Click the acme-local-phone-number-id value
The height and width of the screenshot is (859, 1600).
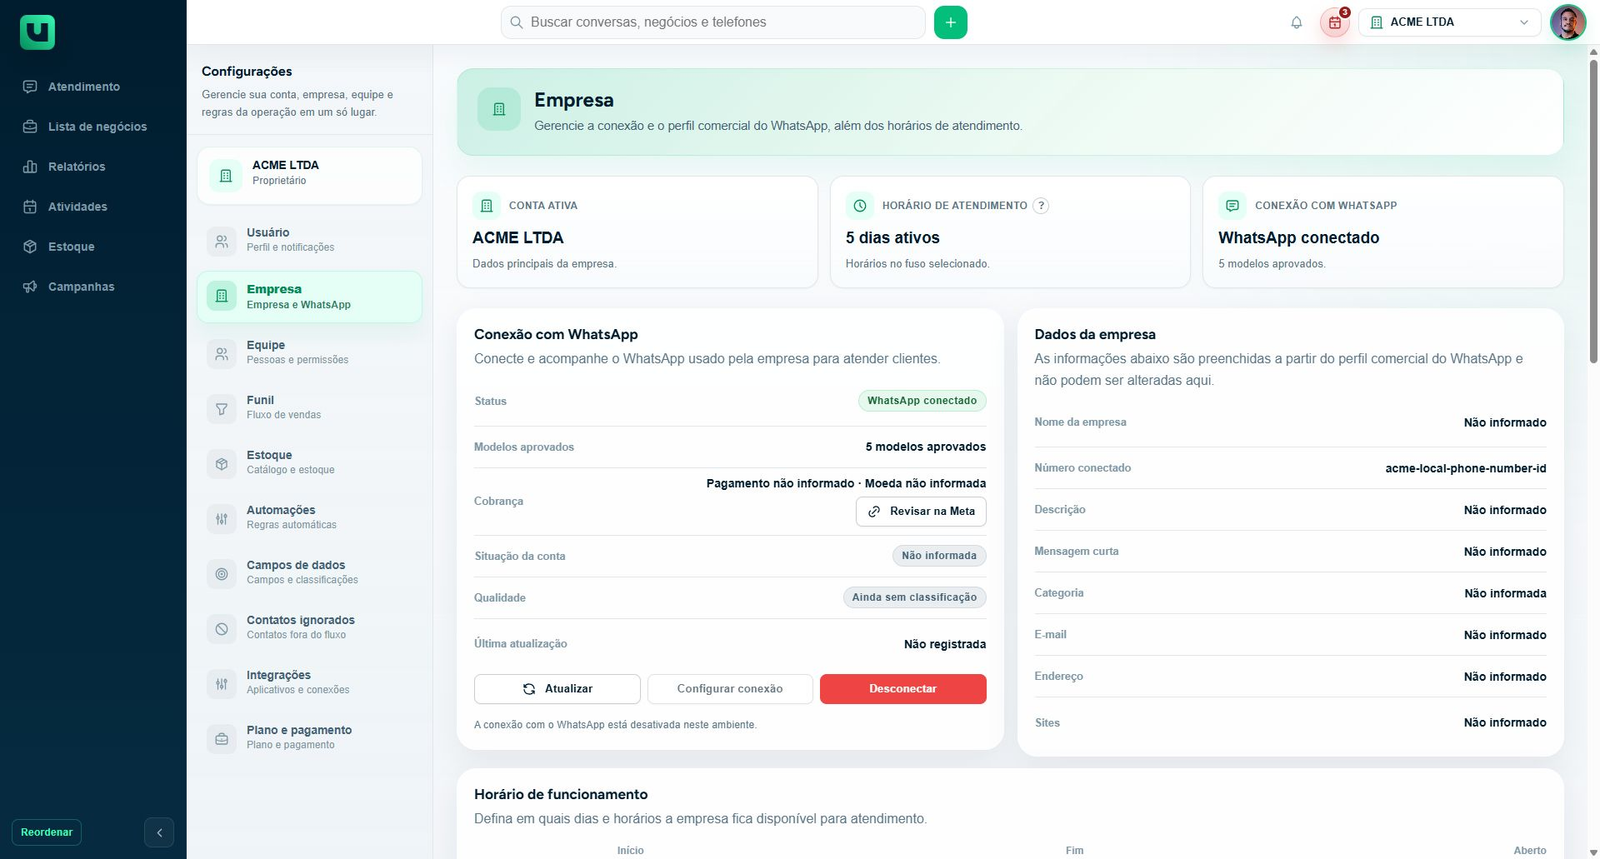point(1466,468)
